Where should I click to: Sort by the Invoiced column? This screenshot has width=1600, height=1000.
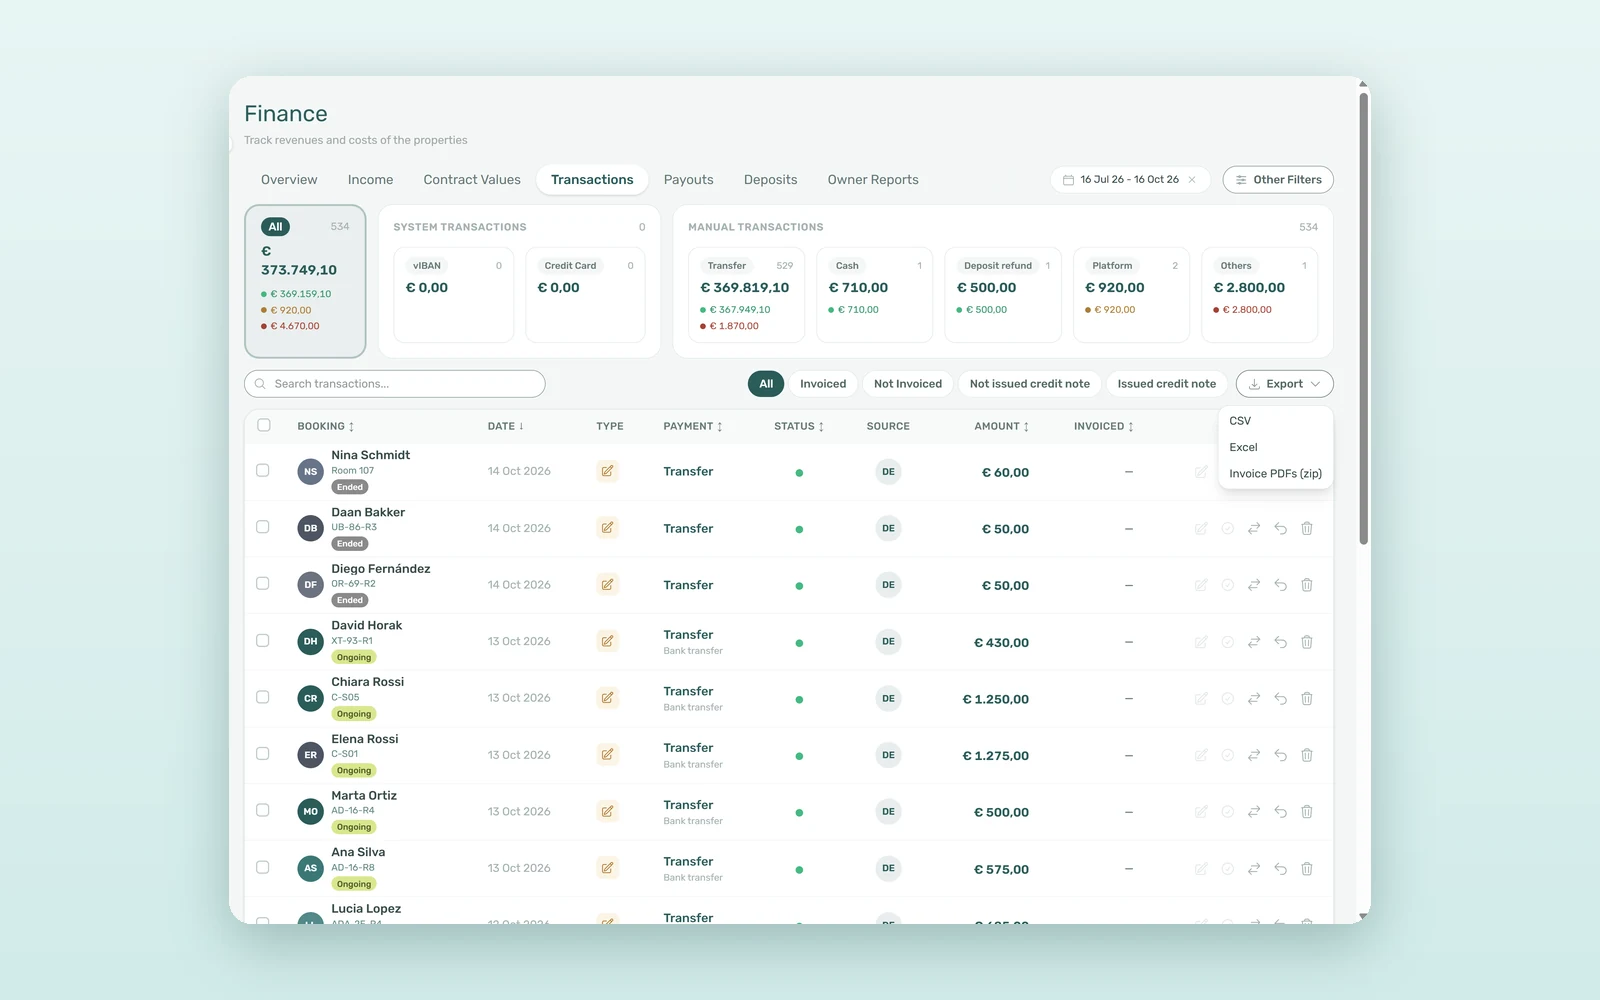pos(1103,426)
